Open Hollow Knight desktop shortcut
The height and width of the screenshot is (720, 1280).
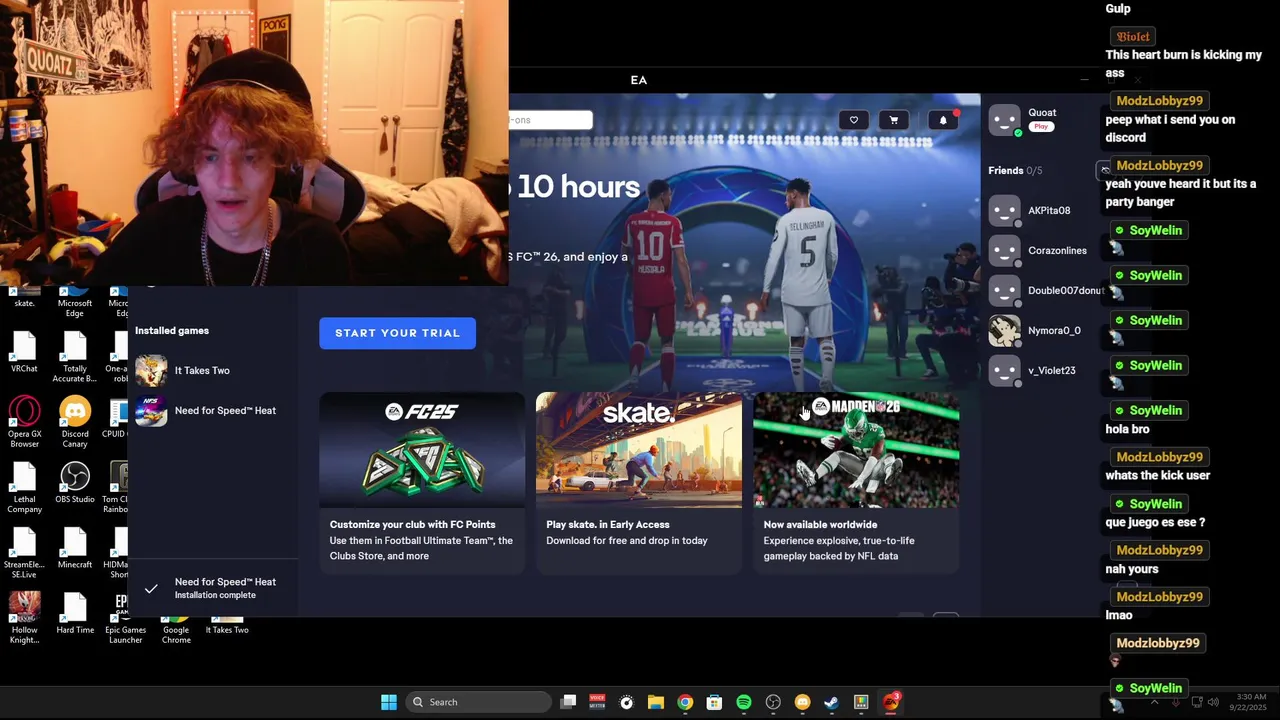pyautogui.click(x=24, y=618)
